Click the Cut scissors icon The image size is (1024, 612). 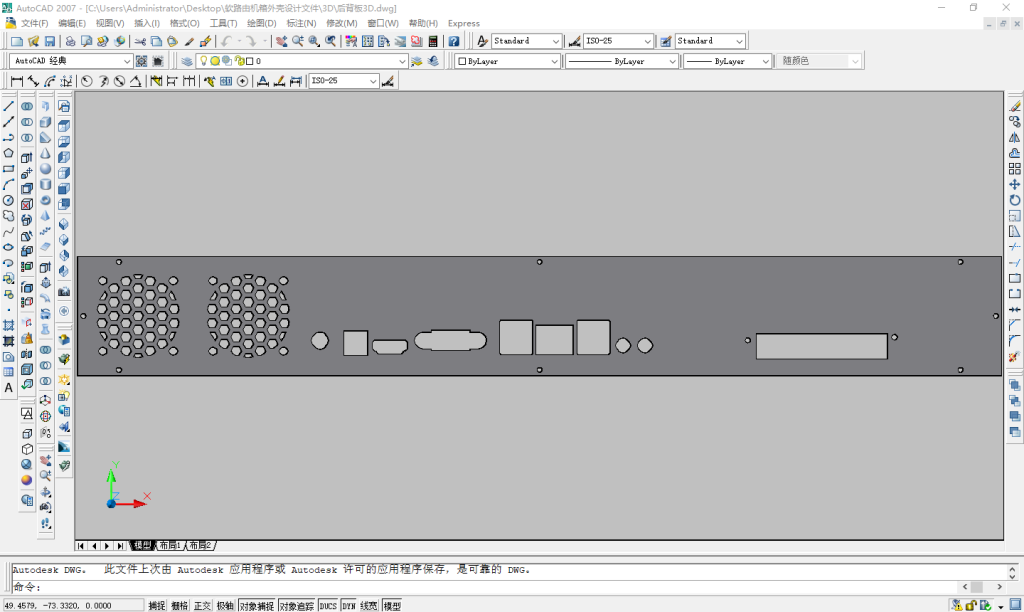click(140, 41)
